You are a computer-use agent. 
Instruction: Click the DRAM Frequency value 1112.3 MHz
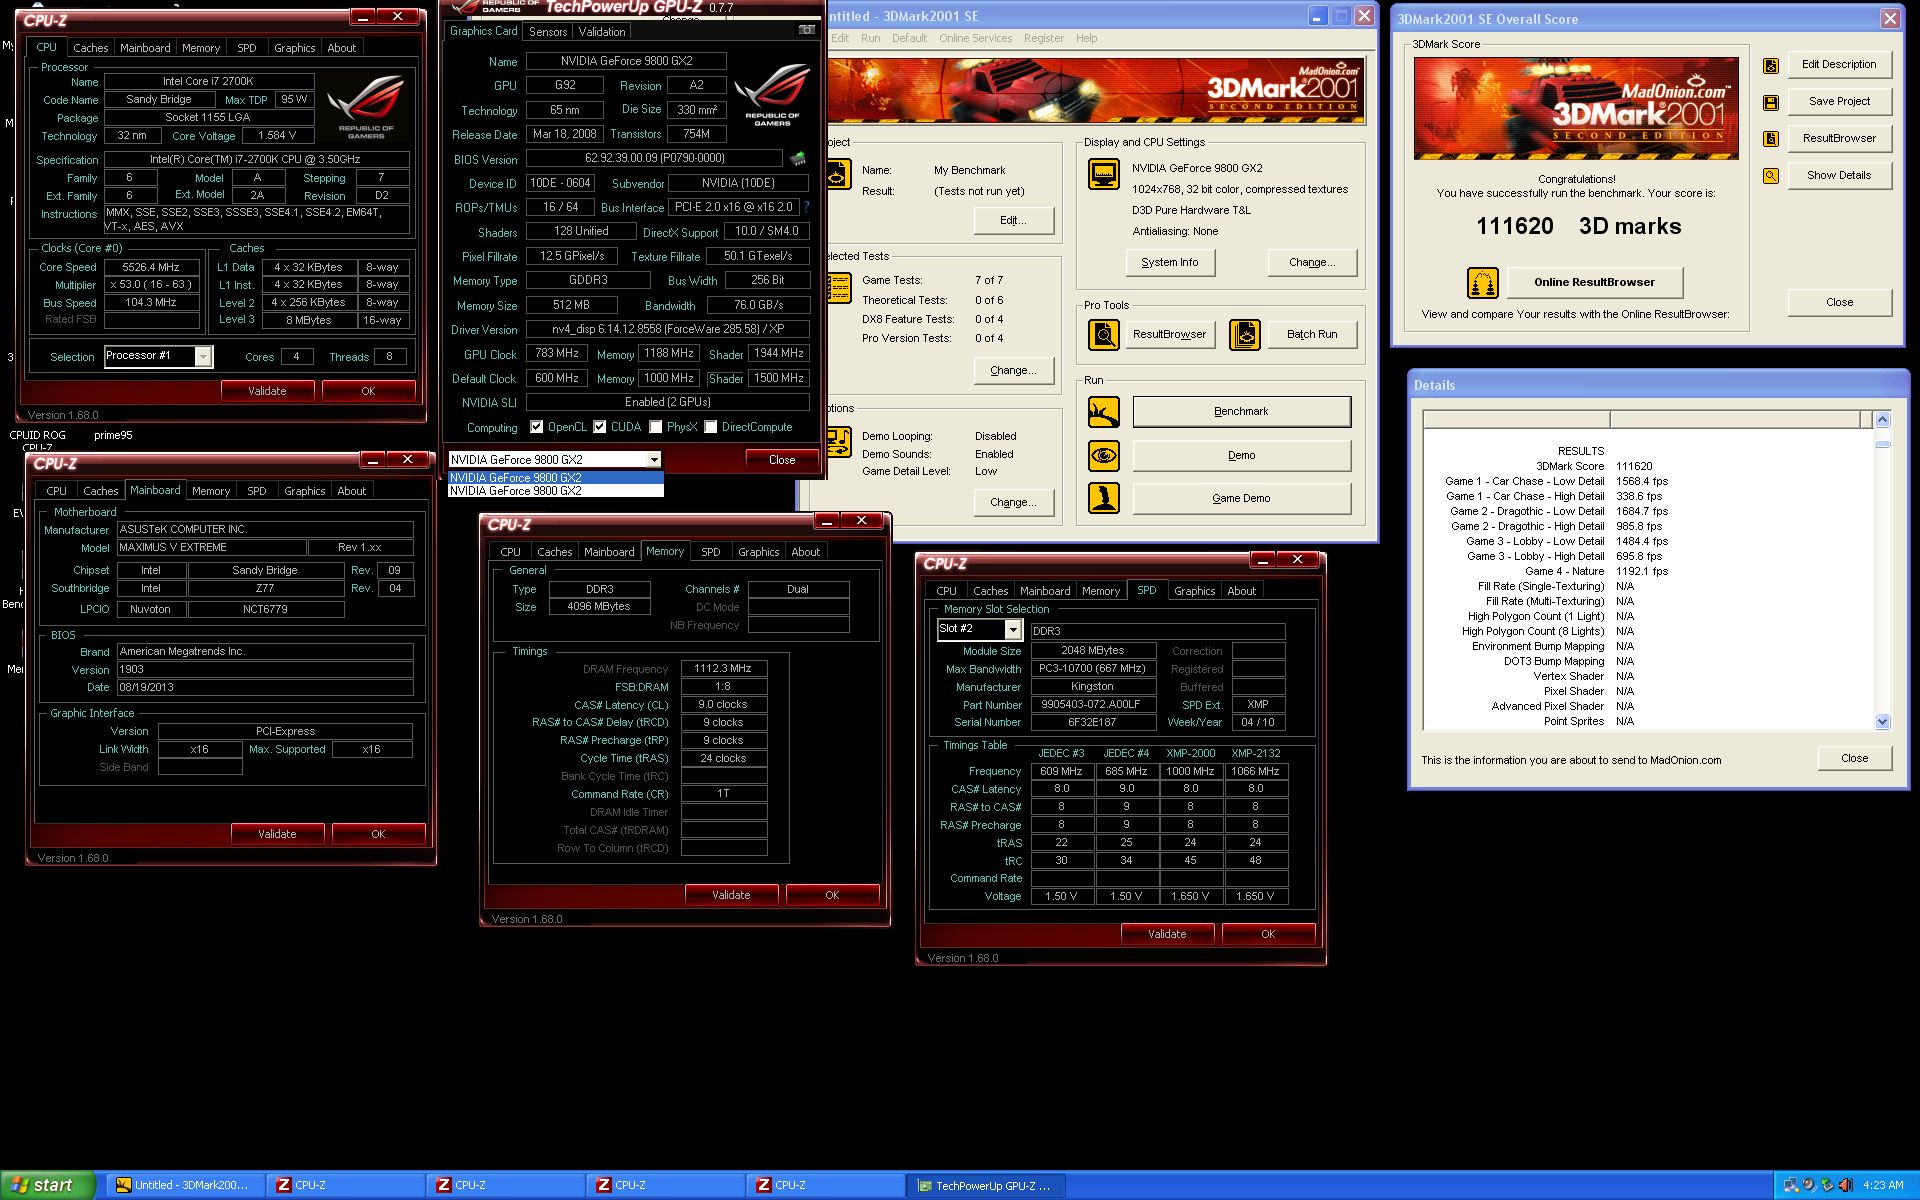[723, 669]
